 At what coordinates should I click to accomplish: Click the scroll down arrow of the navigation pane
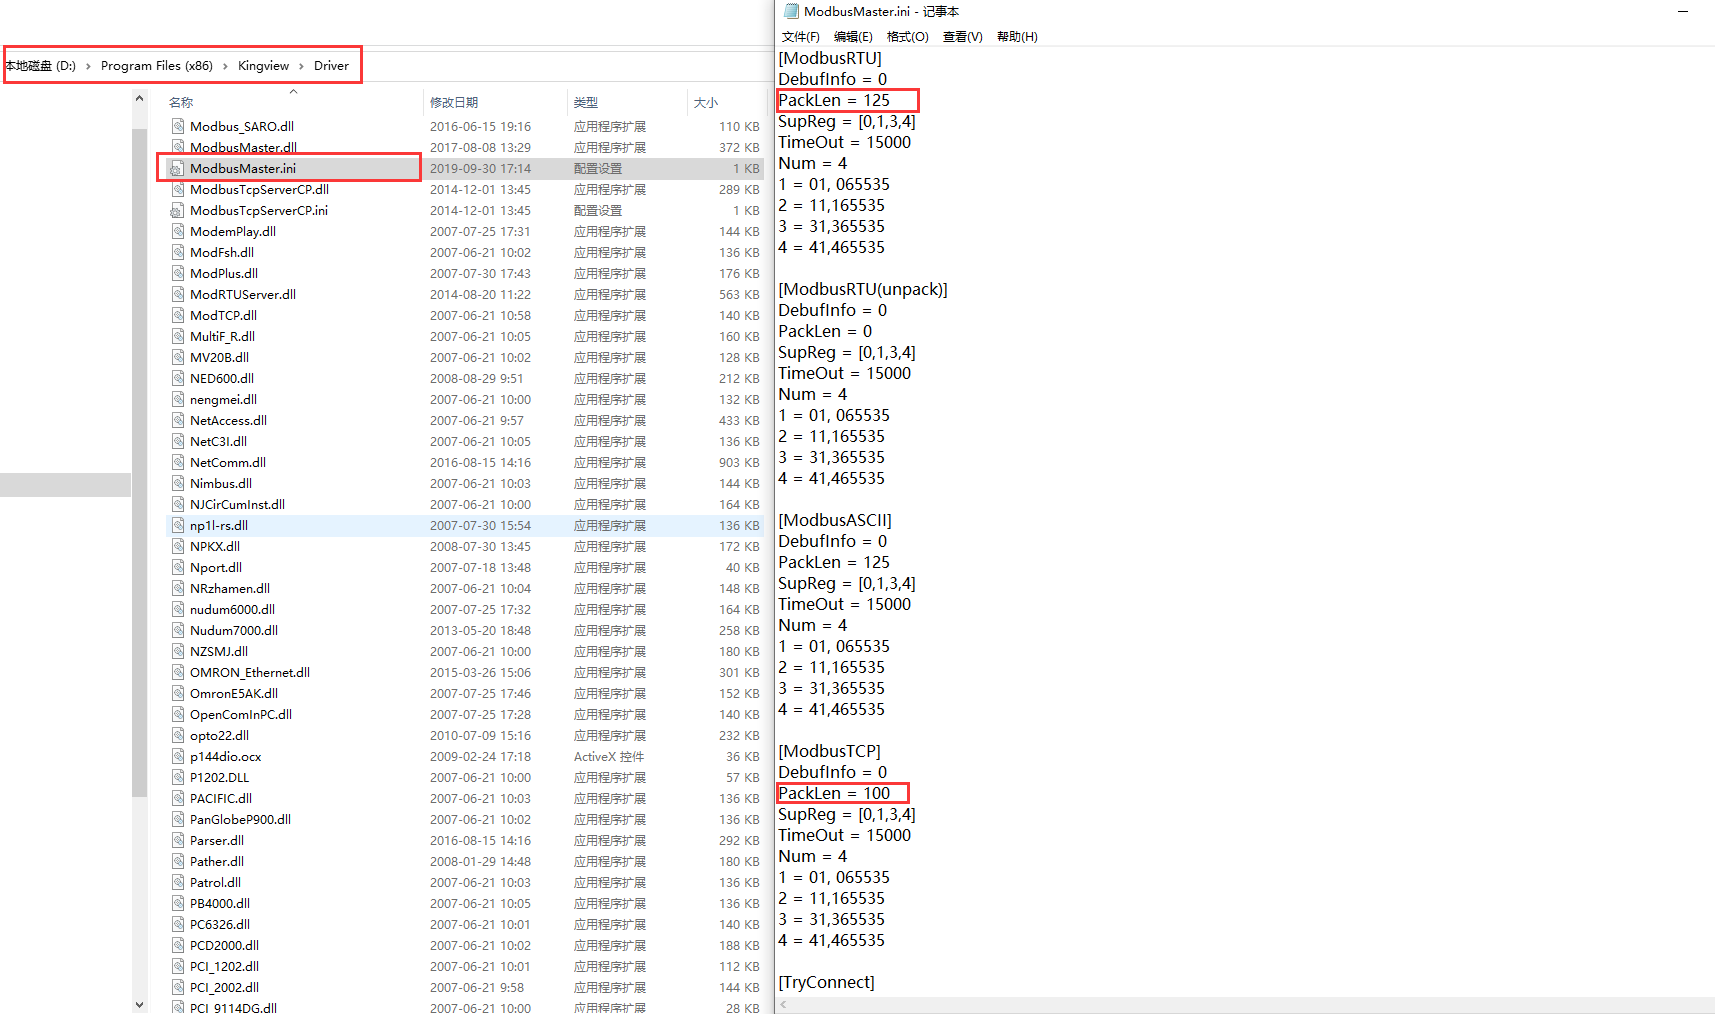point(139,1004)
